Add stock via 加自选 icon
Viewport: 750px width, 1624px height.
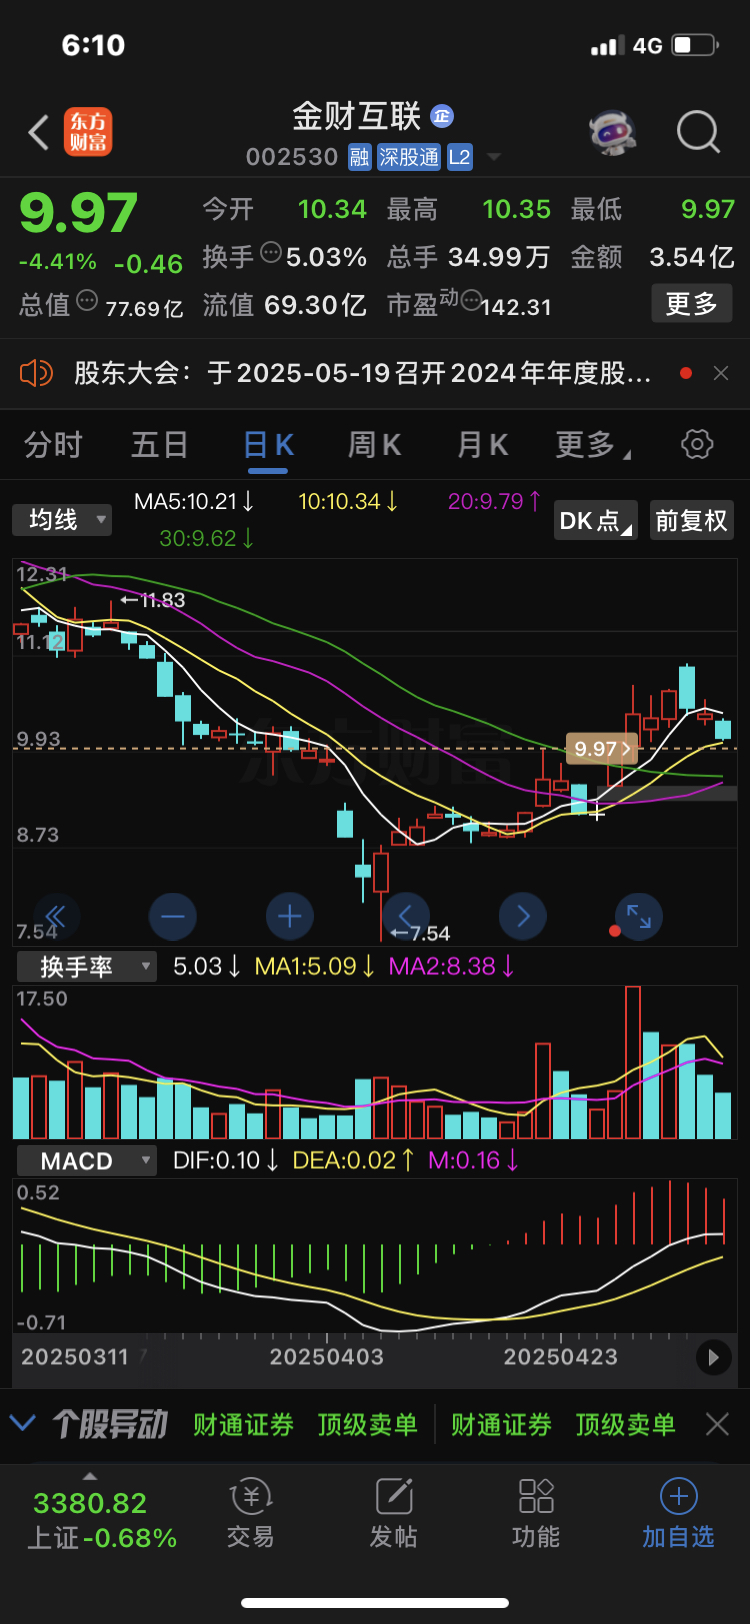tap(678, 1514)
